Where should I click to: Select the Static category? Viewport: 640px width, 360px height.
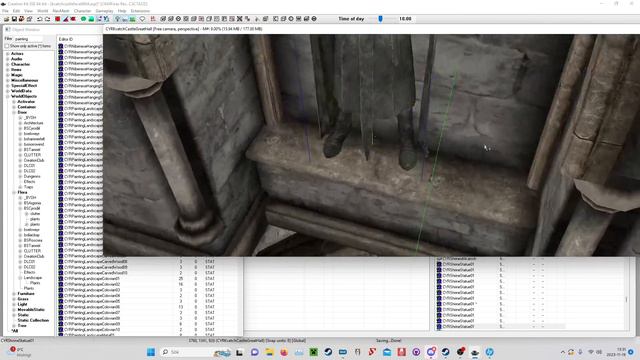coord(23,315)
